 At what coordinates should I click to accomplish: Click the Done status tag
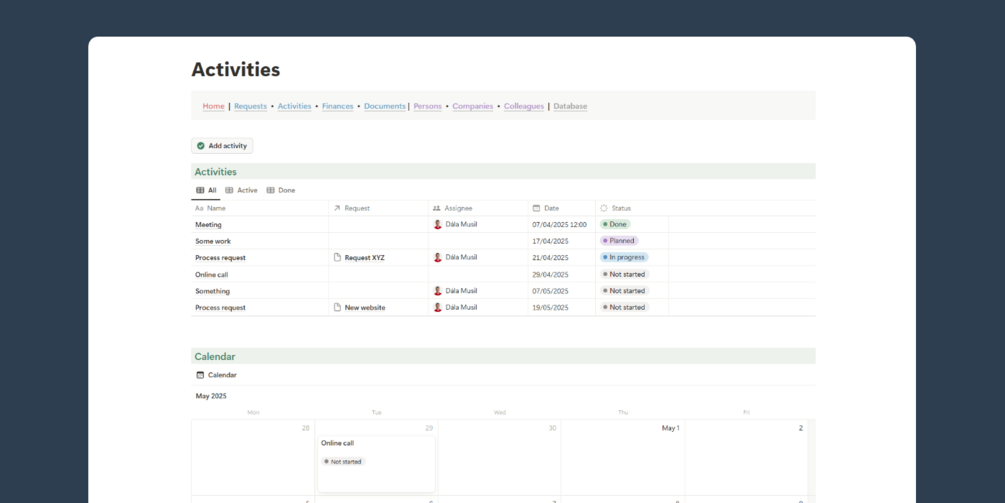[x=615, y=225]
